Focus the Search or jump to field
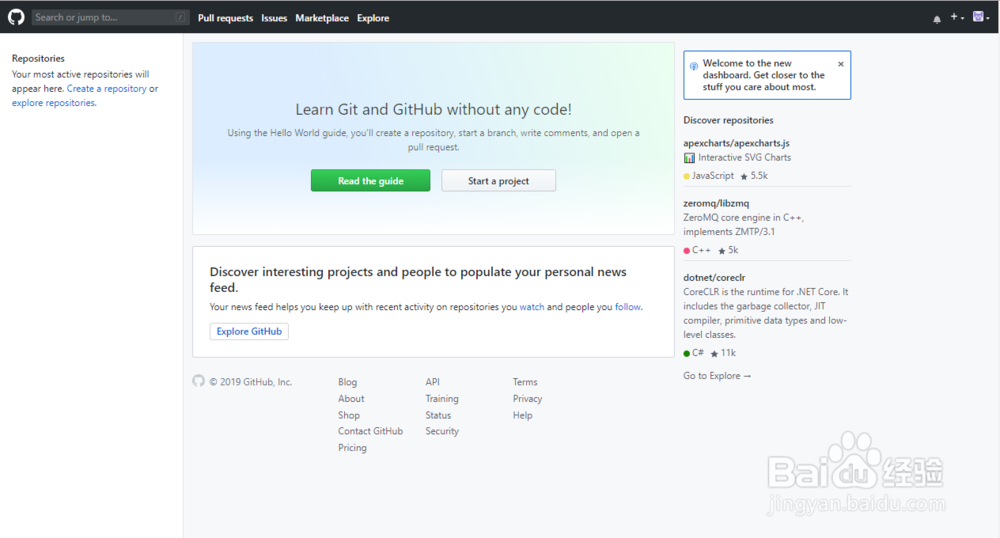Screen dimensions: 1000x538 tap(110, 17)
